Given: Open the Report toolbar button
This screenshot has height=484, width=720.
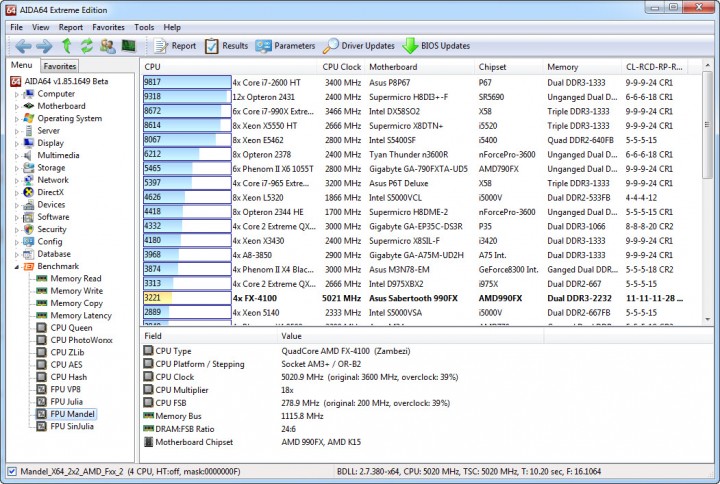Looking at the screenshot, I should (175, 46).
